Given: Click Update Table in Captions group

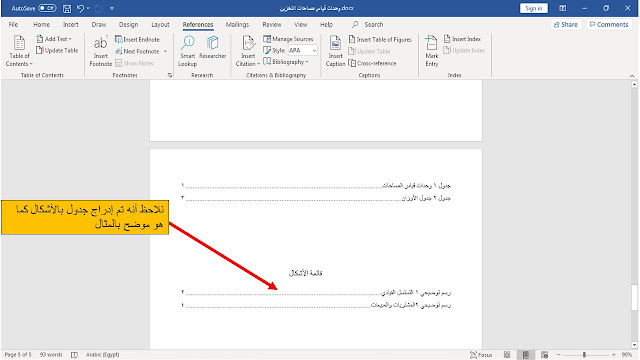Looking at the screenshot, I should click(x=369, y=51).
